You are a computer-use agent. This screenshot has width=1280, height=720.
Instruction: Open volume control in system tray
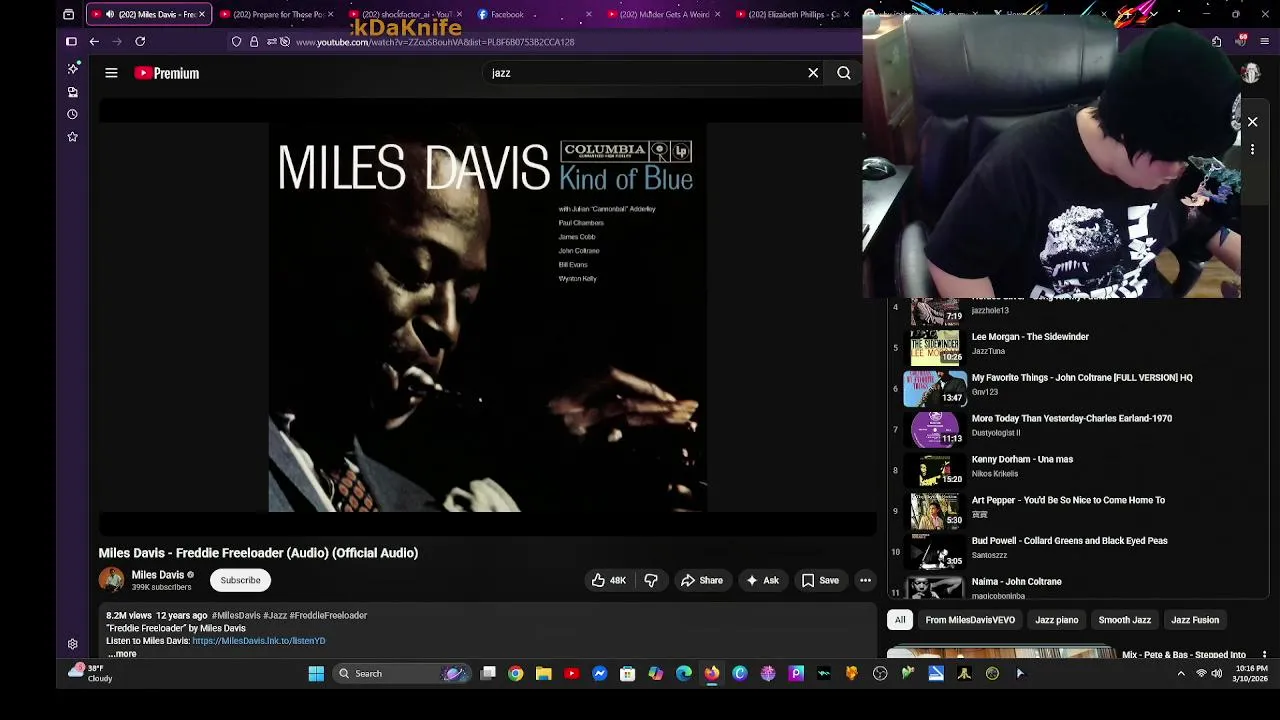pos(1216,673)
